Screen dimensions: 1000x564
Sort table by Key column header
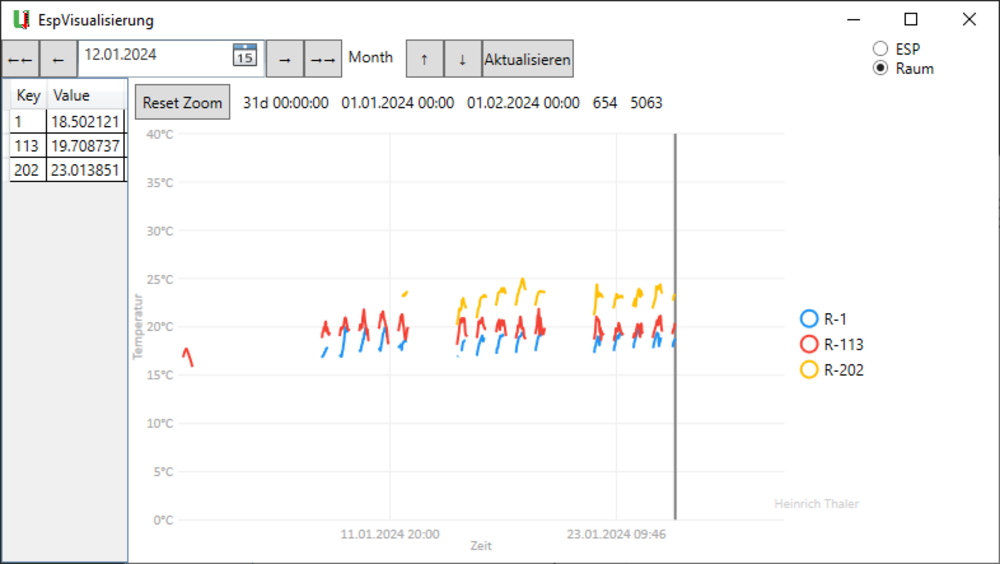29,96
